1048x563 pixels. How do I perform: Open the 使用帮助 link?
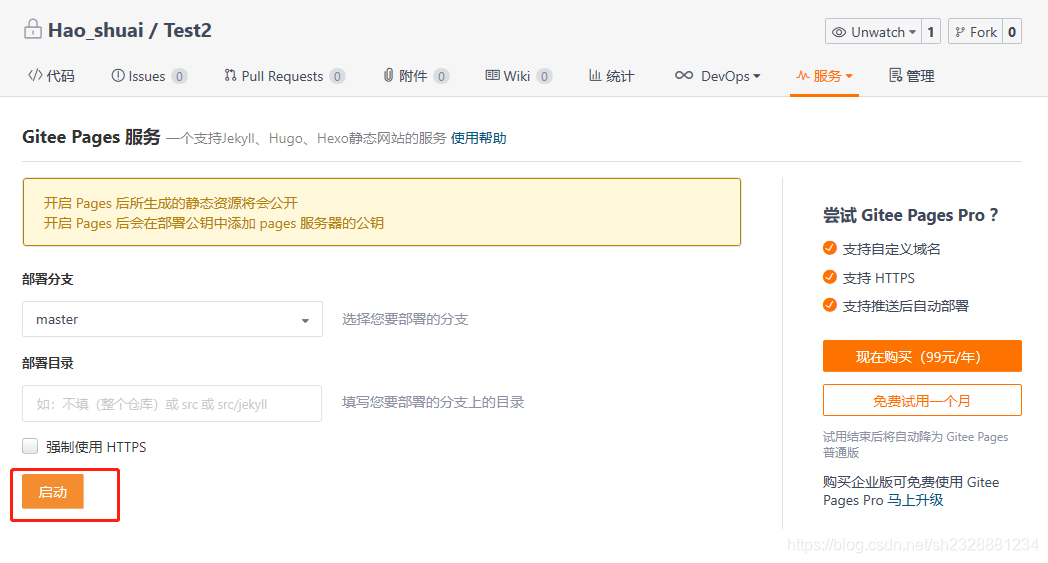pos(479,138)
